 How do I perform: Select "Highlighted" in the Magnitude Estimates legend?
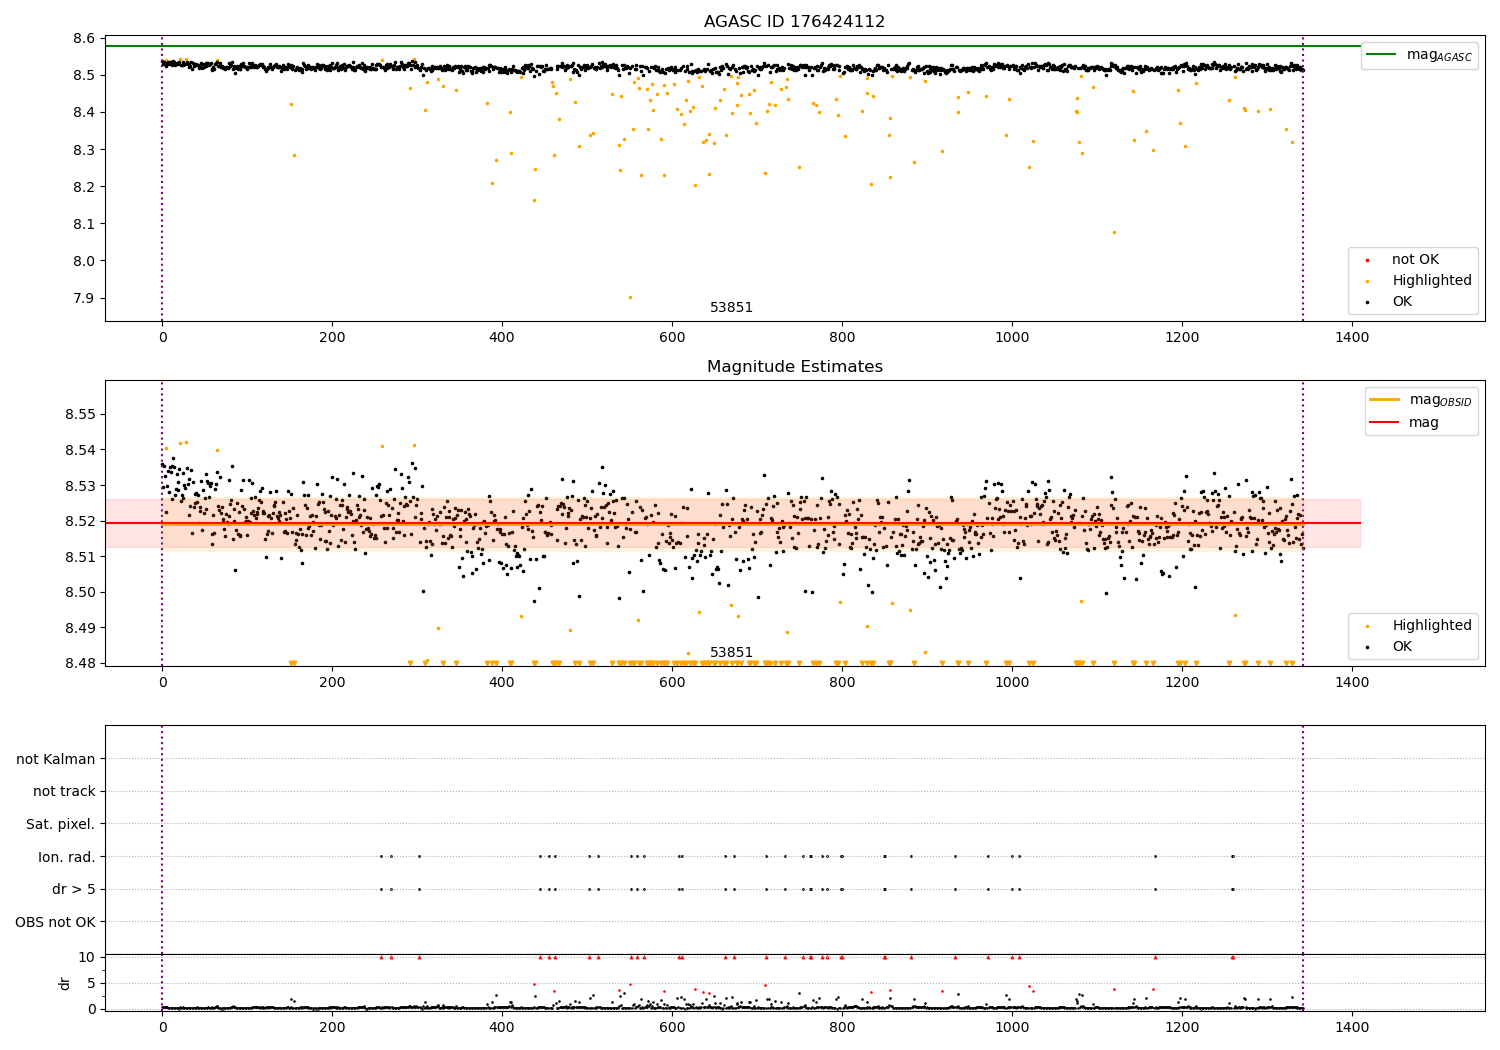[x=1432, y=626]
